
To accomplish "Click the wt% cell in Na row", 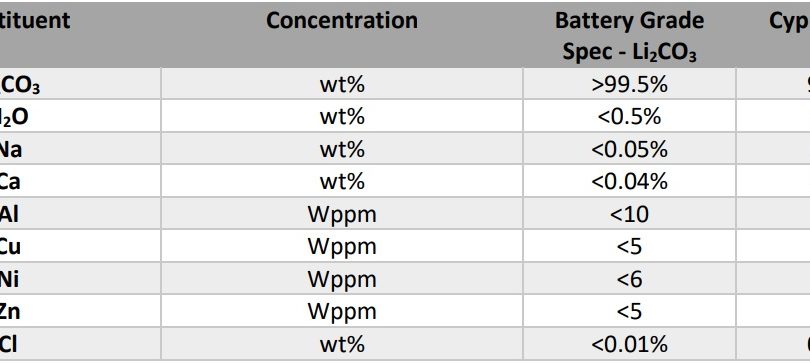I will coord(342,149).
